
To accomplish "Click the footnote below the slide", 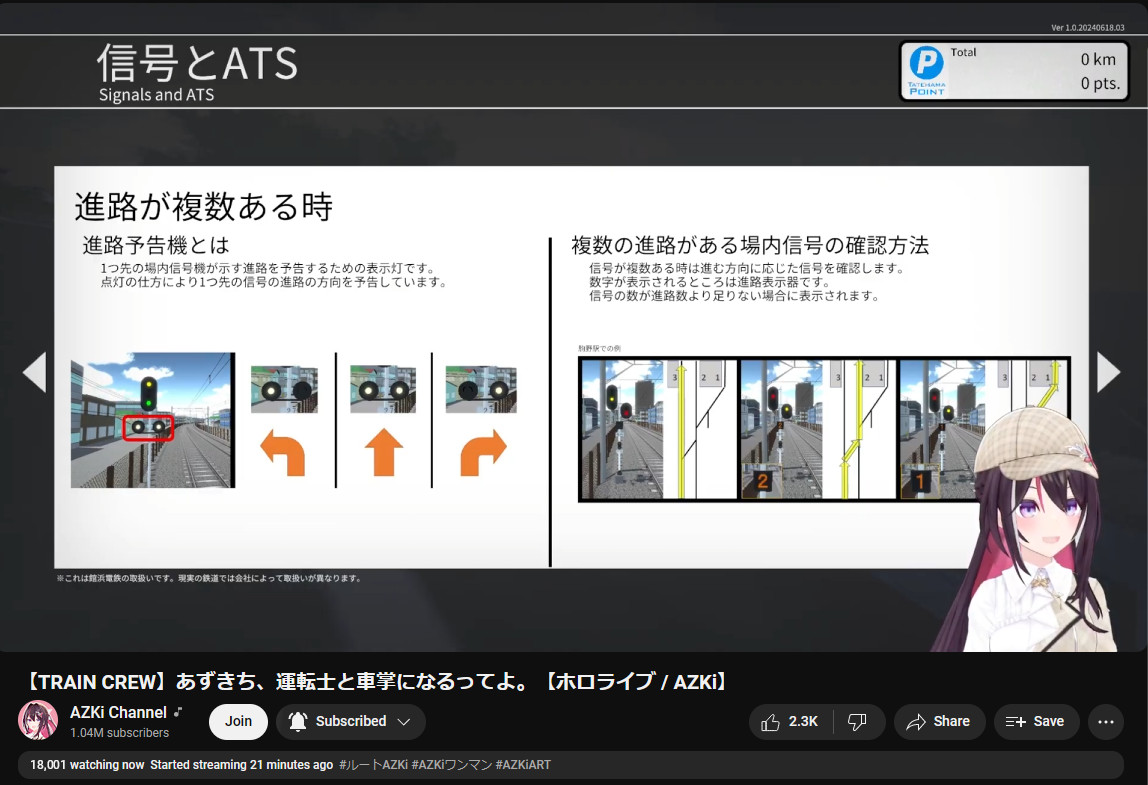I will (209, 578).
